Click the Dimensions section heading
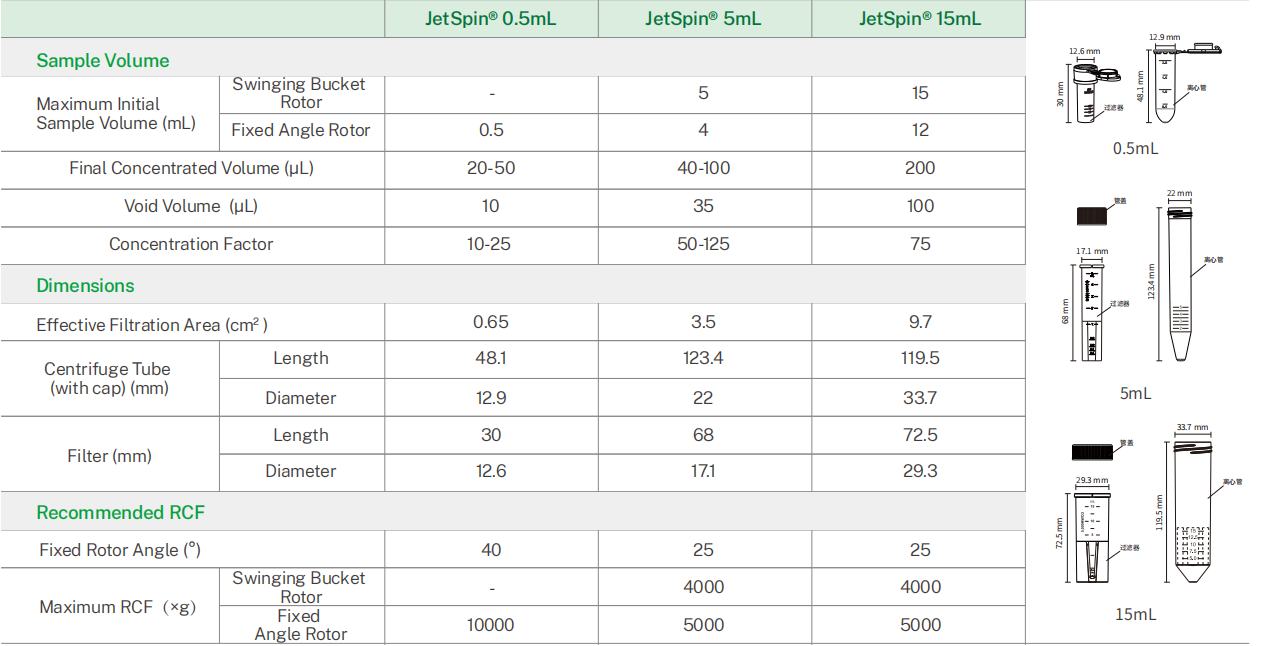Screen dimensions: 1288x646 pos(85,286)
